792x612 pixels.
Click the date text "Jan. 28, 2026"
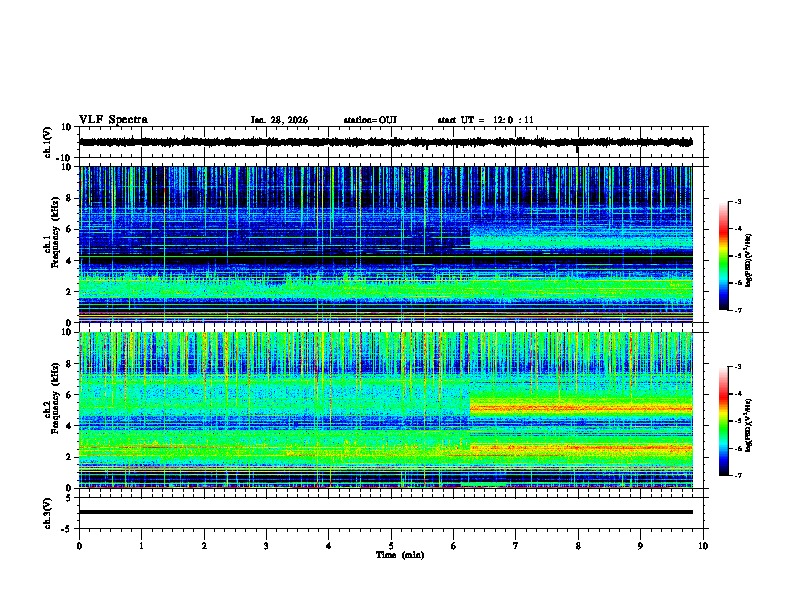pos(279,120)
